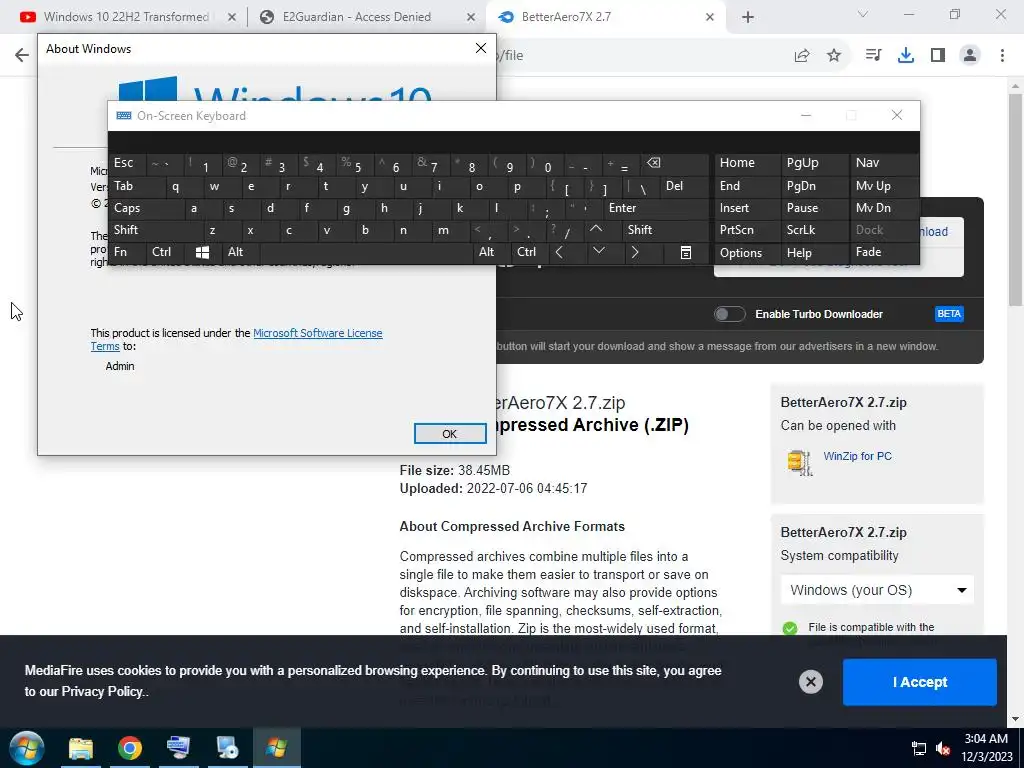The image size is (1024, 768).
Task: Click PrtScn key on On-Screen Keyboard
Action: pyautogui.click(x=747, y=230)
